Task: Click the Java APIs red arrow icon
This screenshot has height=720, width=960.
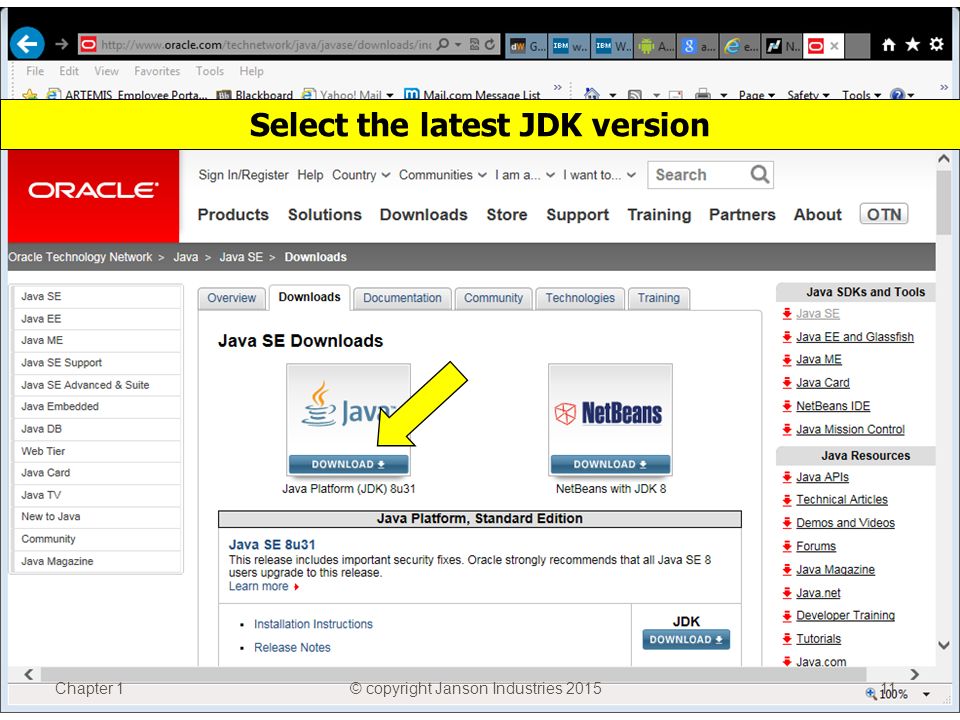Action: tap(787, 478)
